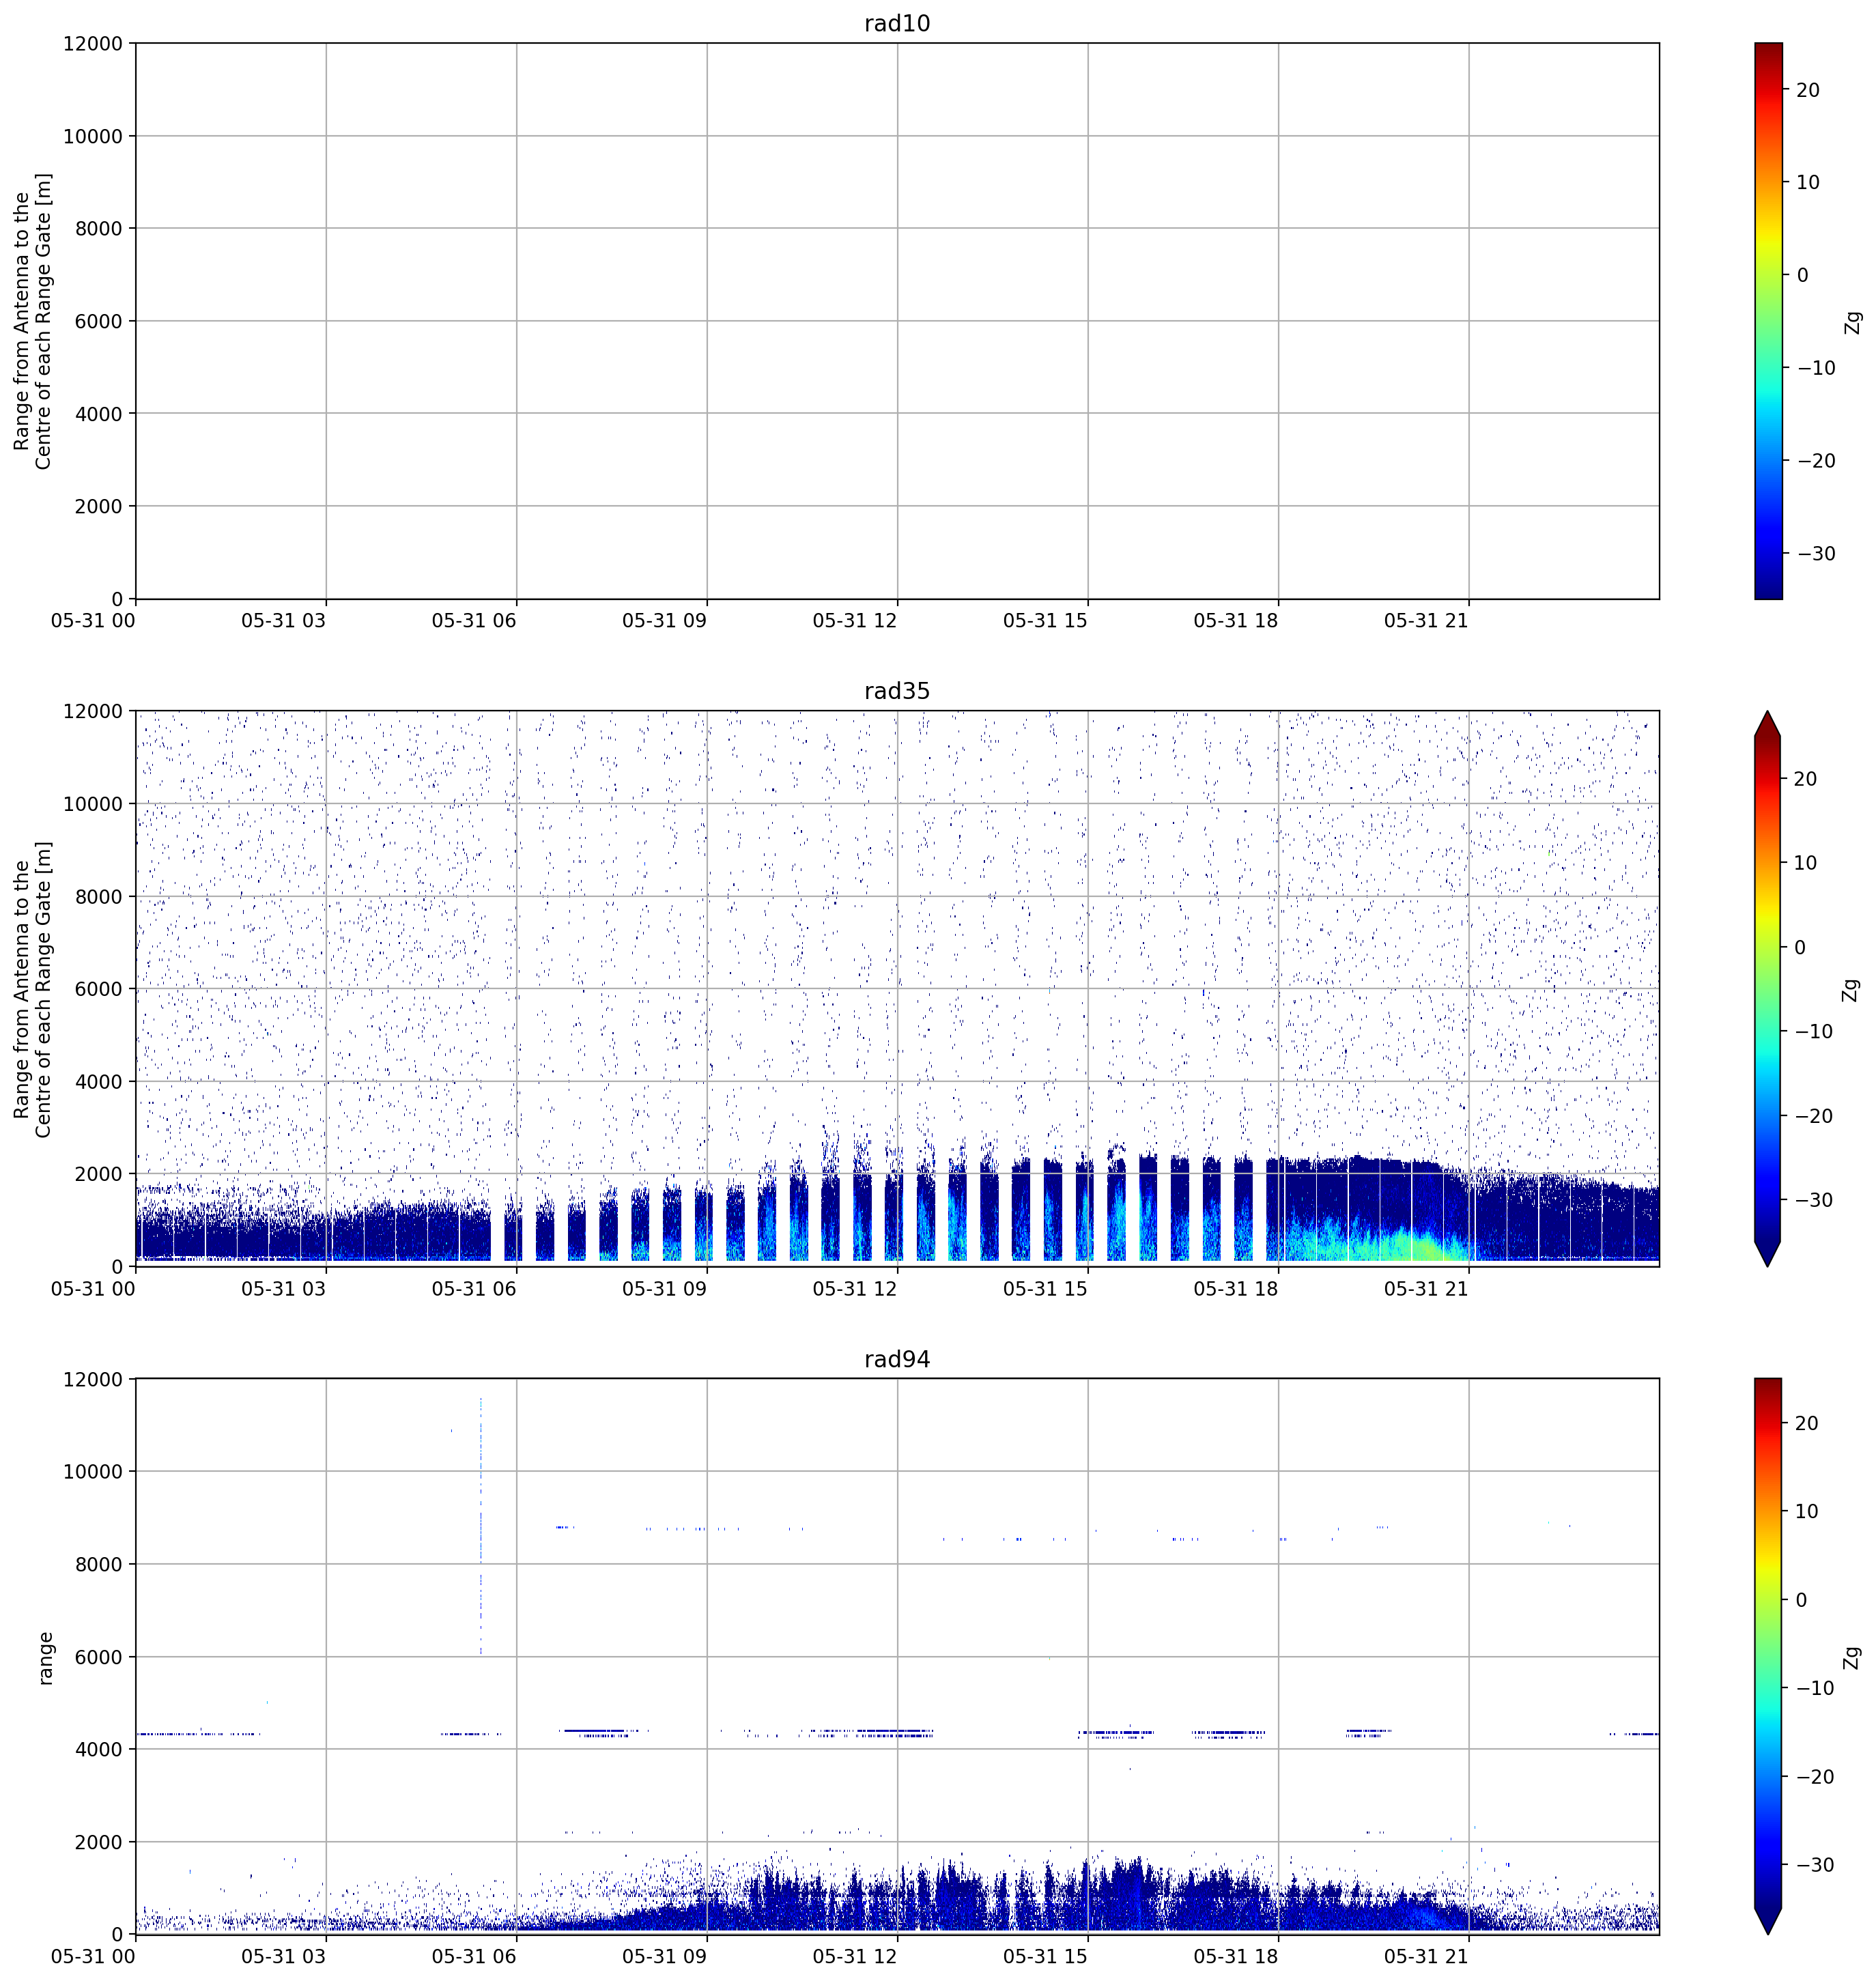Click the 10000 y-tick on rad94

click(92, 1472)
